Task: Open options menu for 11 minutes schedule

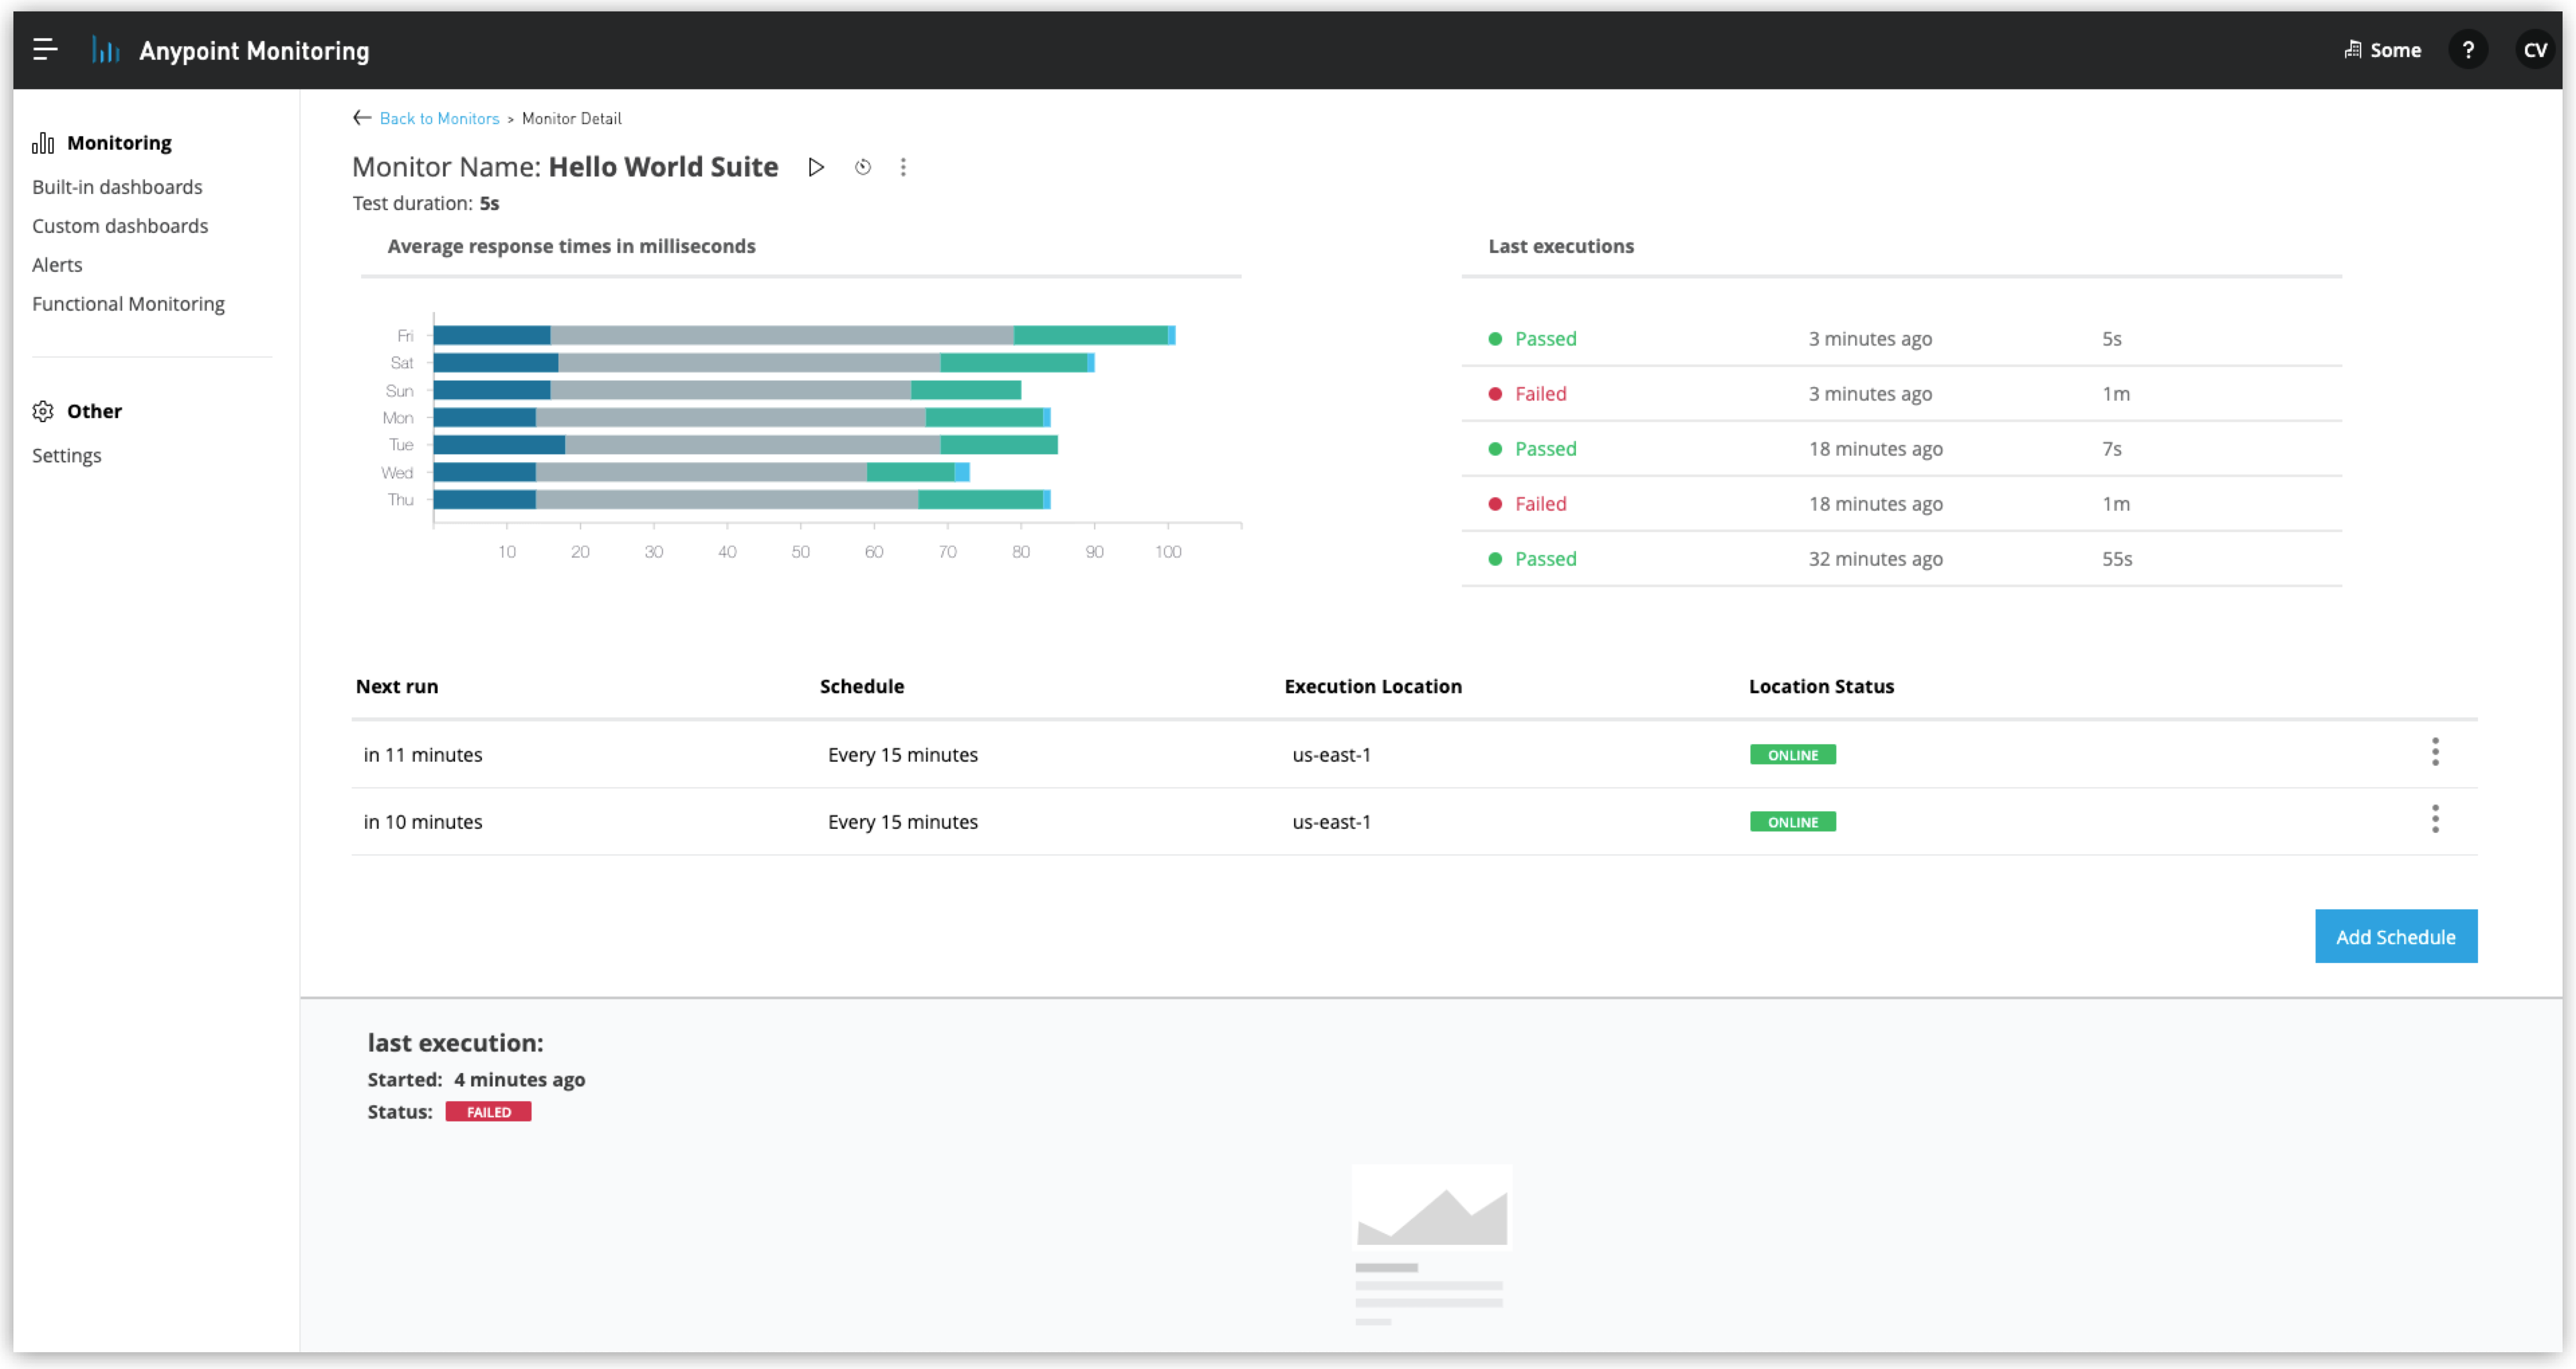Action: point(2435,752)
